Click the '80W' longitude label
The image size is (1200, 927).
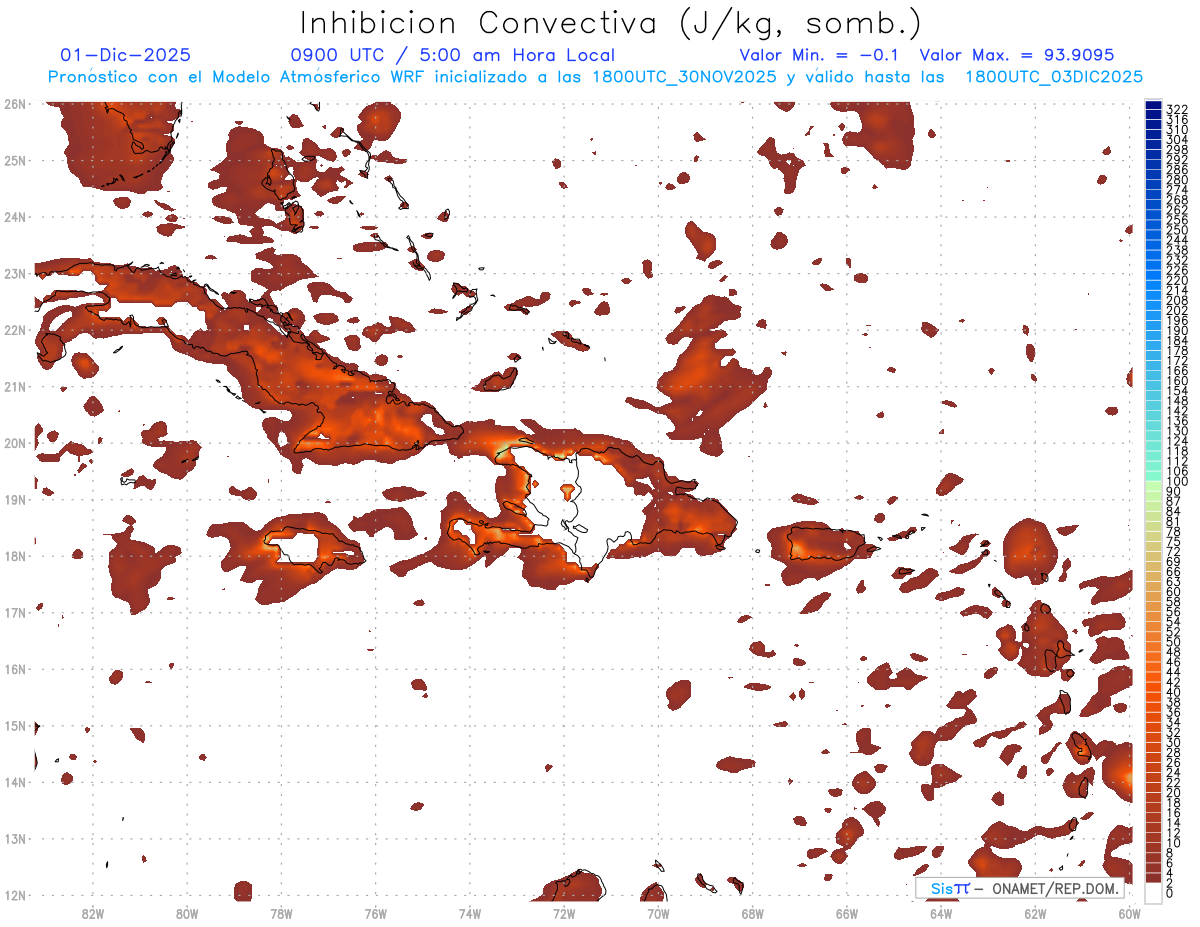coord(187,913)
